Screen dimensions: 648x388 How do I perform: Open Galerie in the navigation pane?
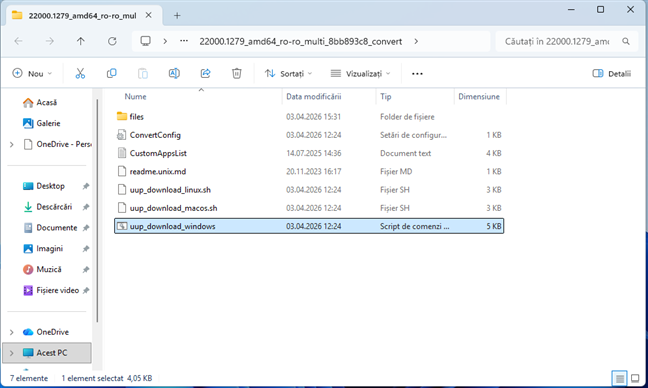(42, 123)
